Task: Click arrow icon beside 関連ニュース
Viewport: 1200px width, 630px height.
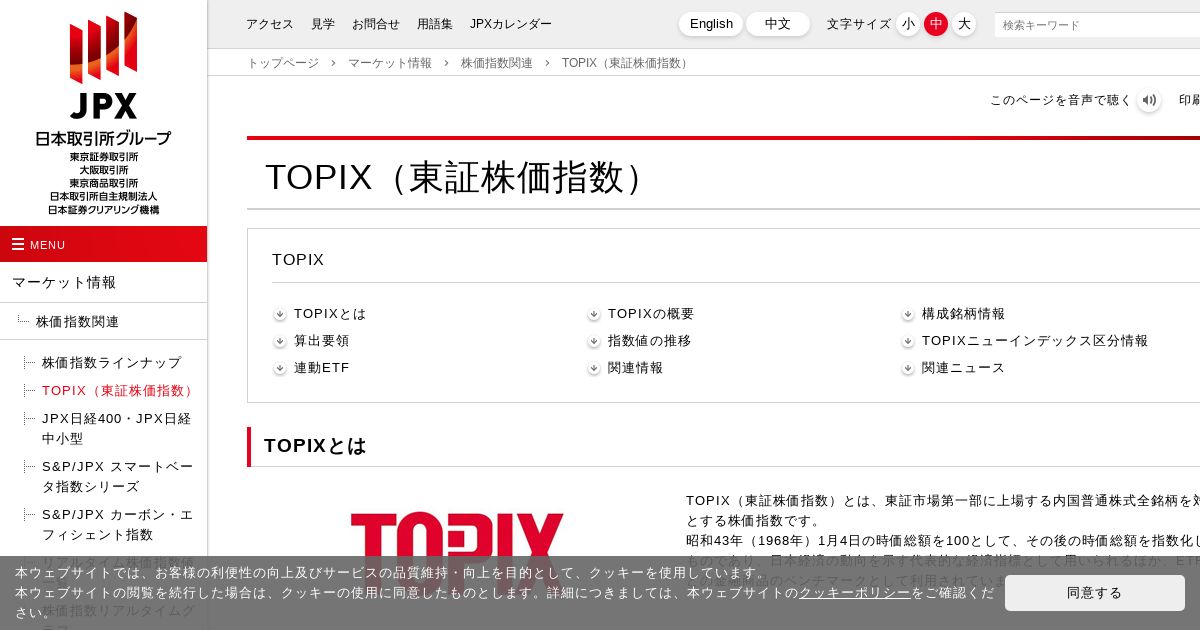Action: tap(908, 368)
